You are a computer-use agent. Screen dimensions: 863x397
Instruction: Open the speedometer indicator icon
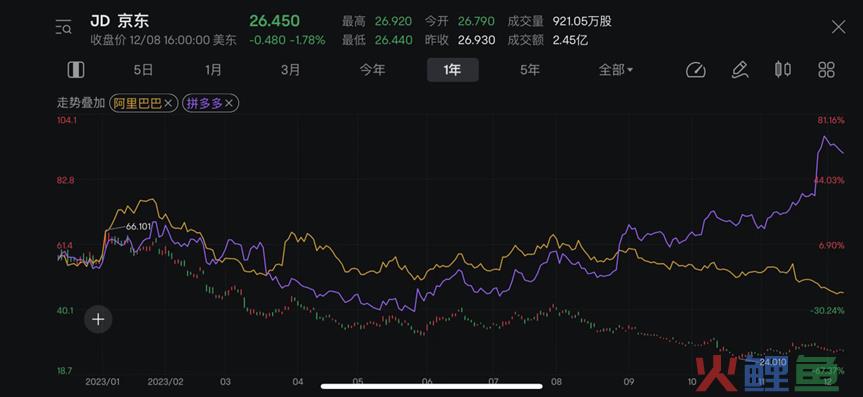pos(696,70)
